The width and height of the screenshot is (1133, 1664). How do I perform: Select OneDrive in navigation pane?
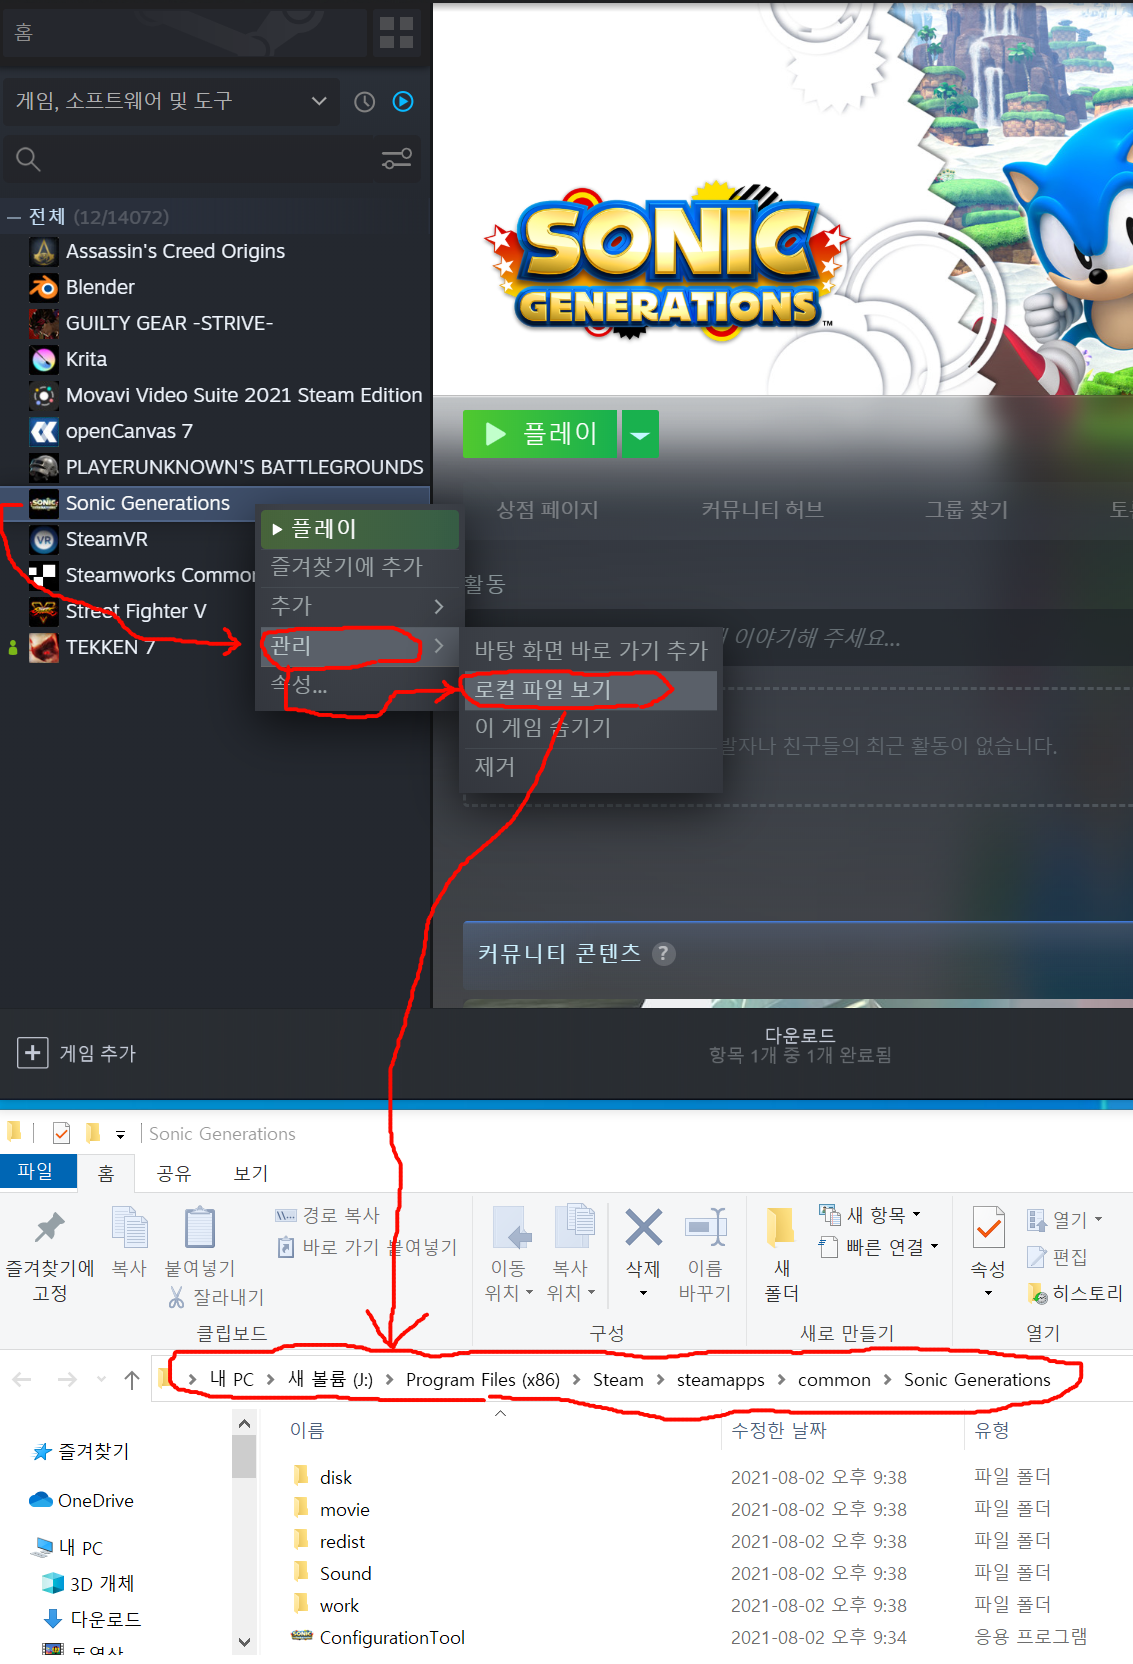(95, 1501)
